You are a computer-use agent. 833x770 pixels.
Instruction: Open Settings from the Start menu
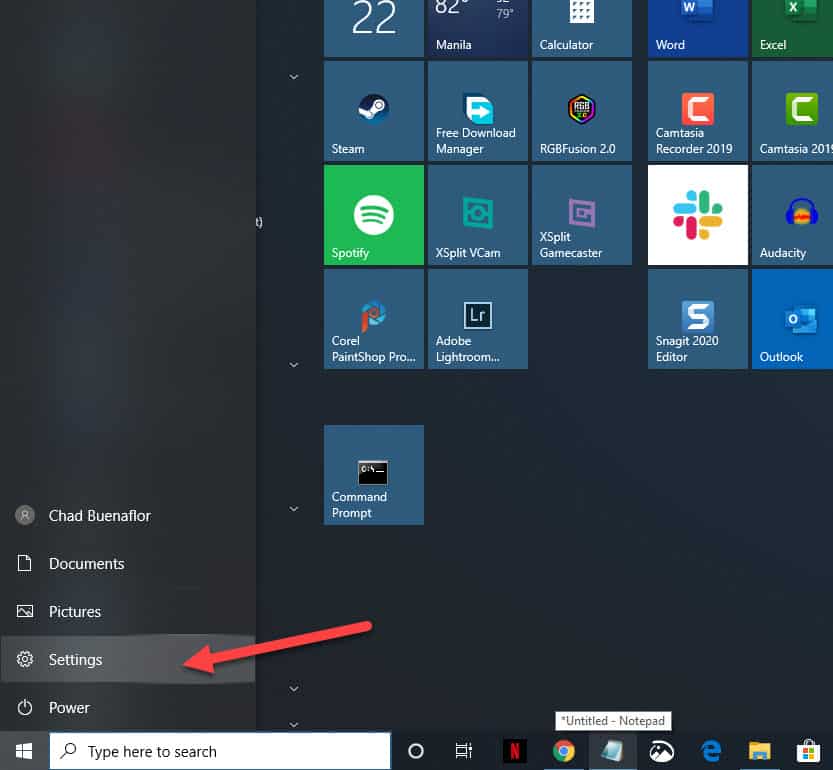point(128,659)
